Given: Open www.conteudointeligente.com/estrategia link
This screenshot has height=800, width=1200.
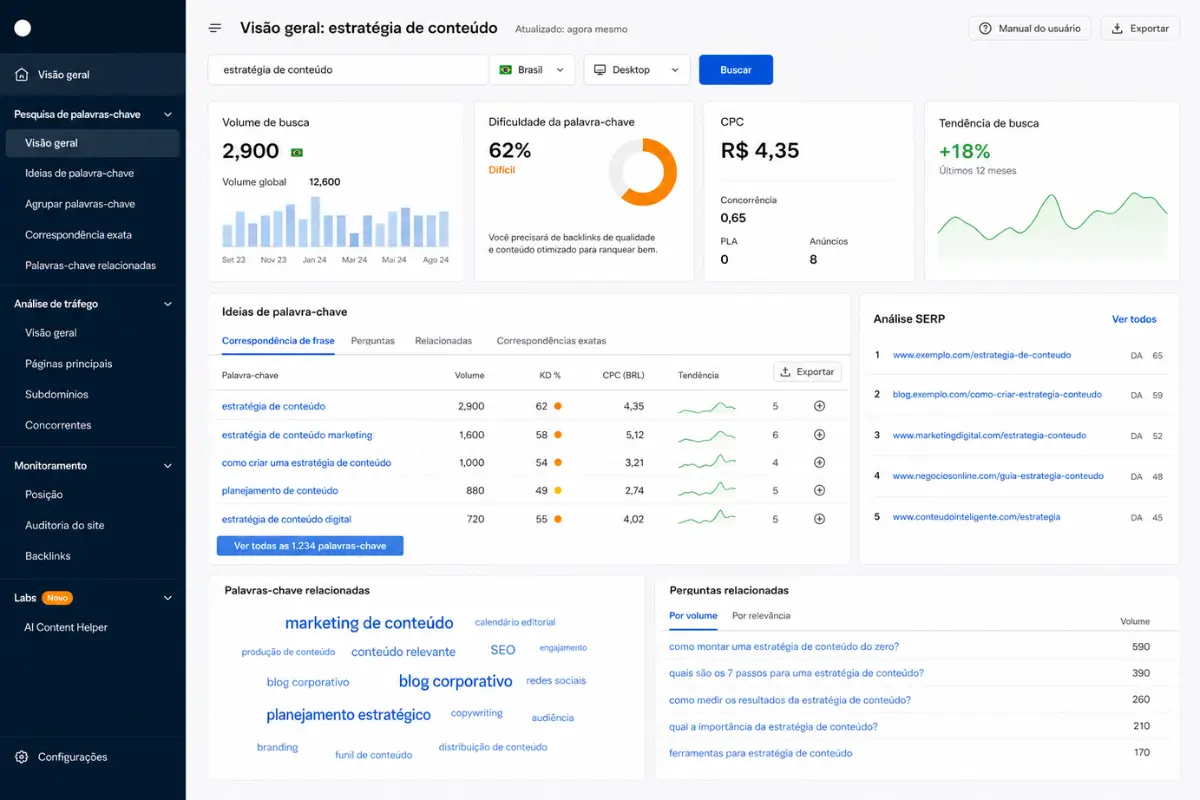Looking at the screenshot, I should (976, 517).
